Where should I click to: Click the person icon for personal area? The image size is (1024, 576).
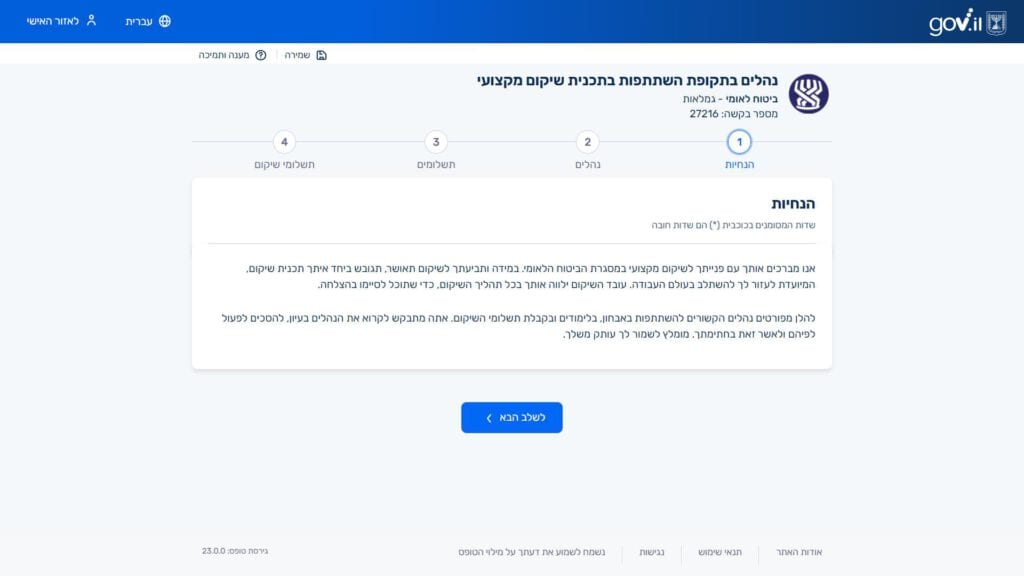91,21
